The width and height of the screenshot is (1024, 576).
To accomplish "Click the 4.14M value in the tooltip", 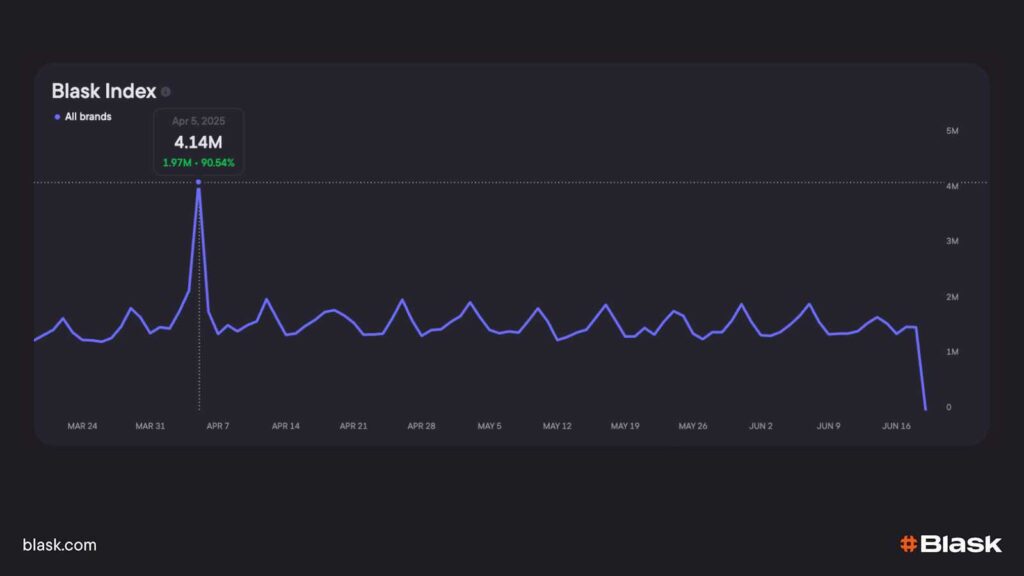I will click(x=198, y=141).
